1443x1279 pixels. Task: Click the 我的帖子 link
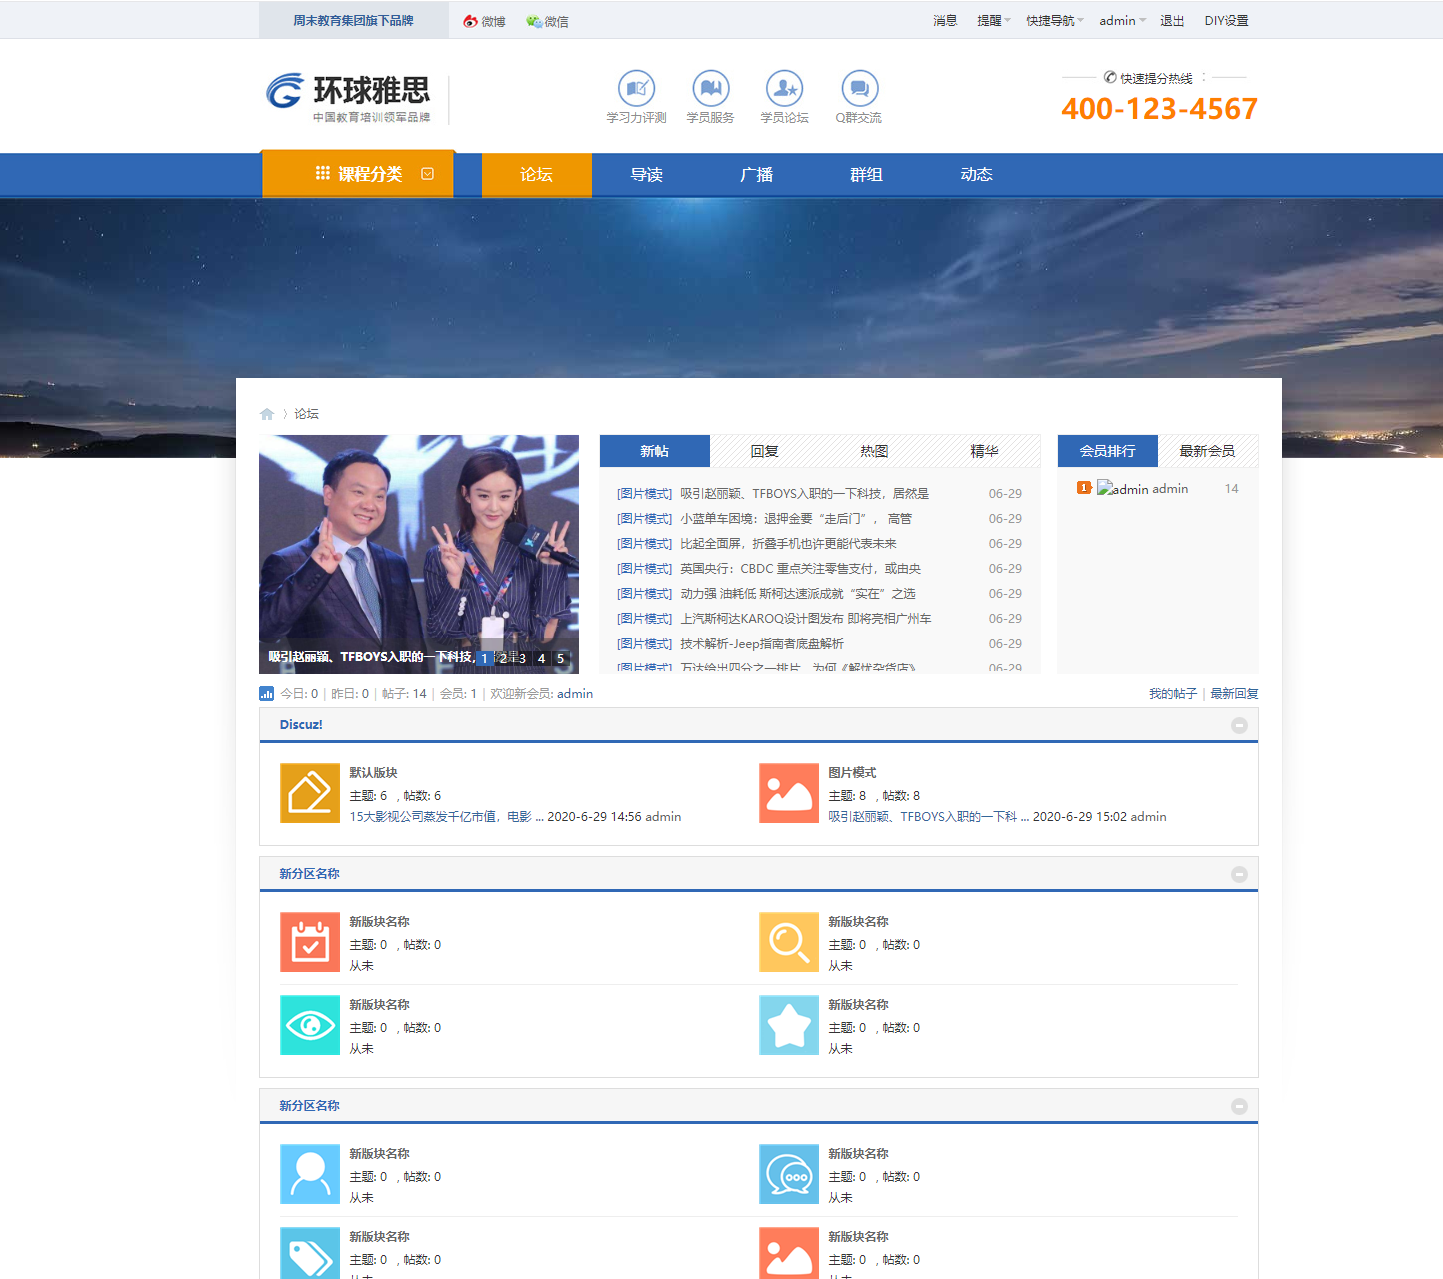coord(1172,694)
